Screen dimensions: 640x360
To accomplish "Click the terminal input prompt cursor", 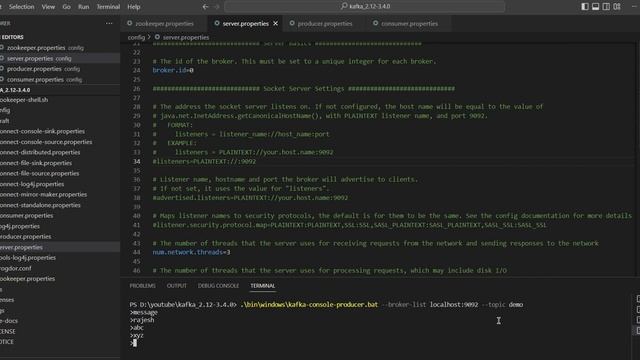I will [135, 343].
